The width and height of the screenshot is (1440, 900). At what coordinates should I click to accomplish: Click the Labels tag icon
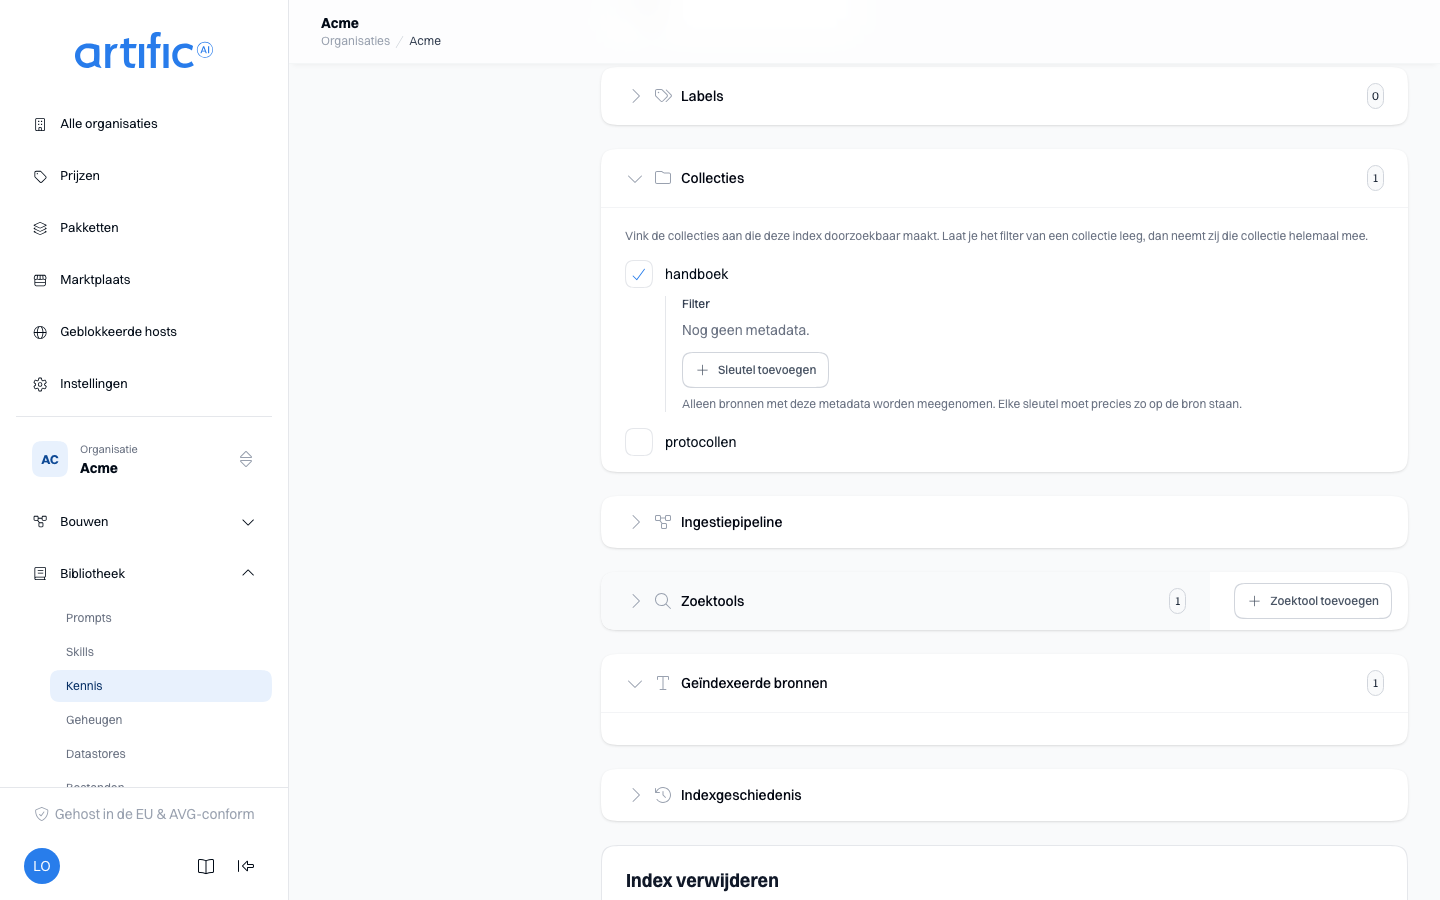point(663,96)
